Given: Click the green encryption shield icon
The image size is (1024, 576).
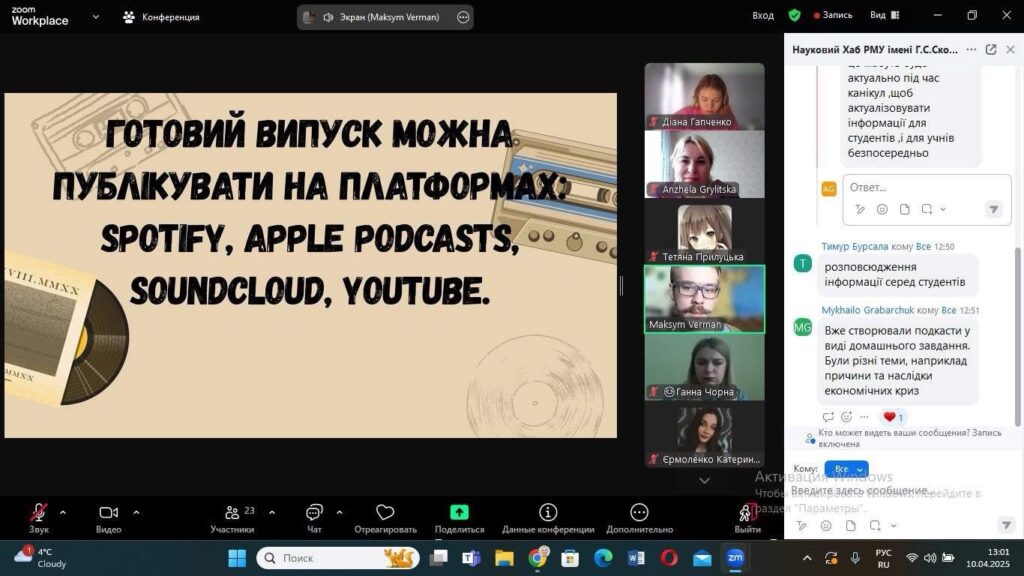Looking at the screenshot, I should [x=794, y=16].
